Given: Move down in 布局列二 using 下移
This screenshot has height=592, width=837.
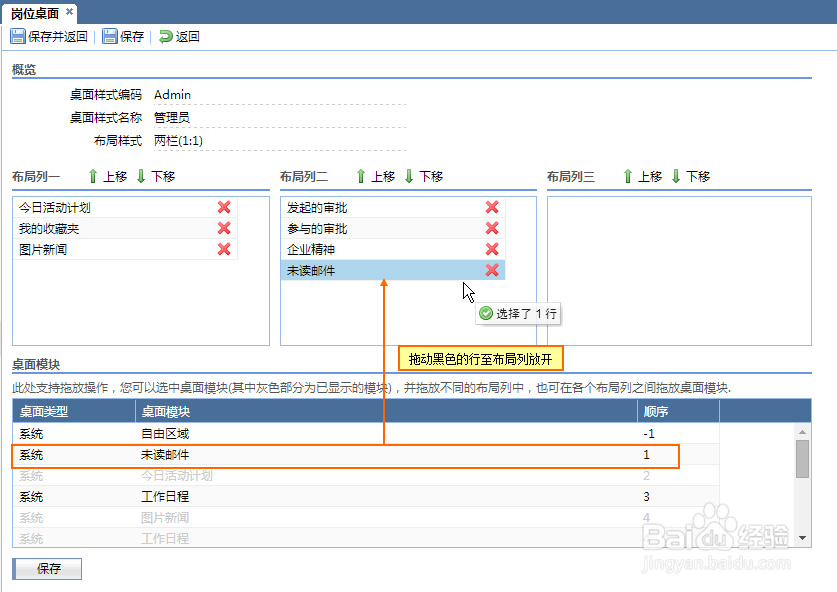Looking at the screenshot, I should click(x=424, y=176).
